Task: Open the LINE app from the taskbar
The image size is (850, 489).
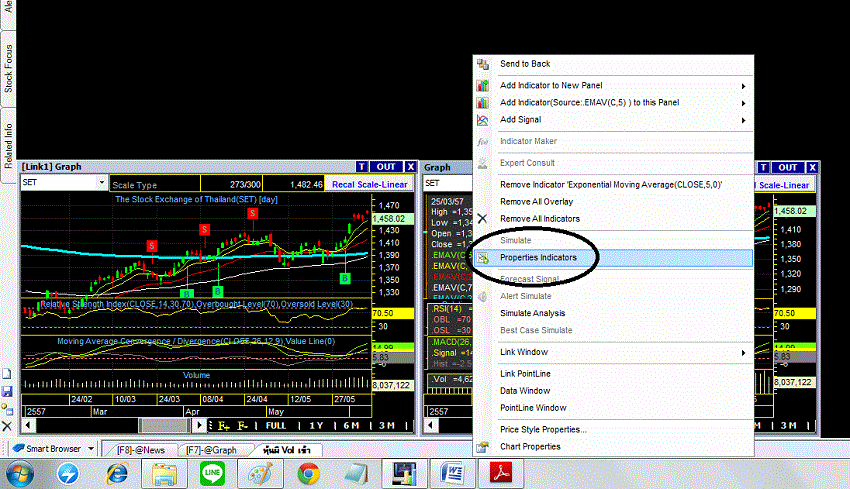Action: point(212,473)
